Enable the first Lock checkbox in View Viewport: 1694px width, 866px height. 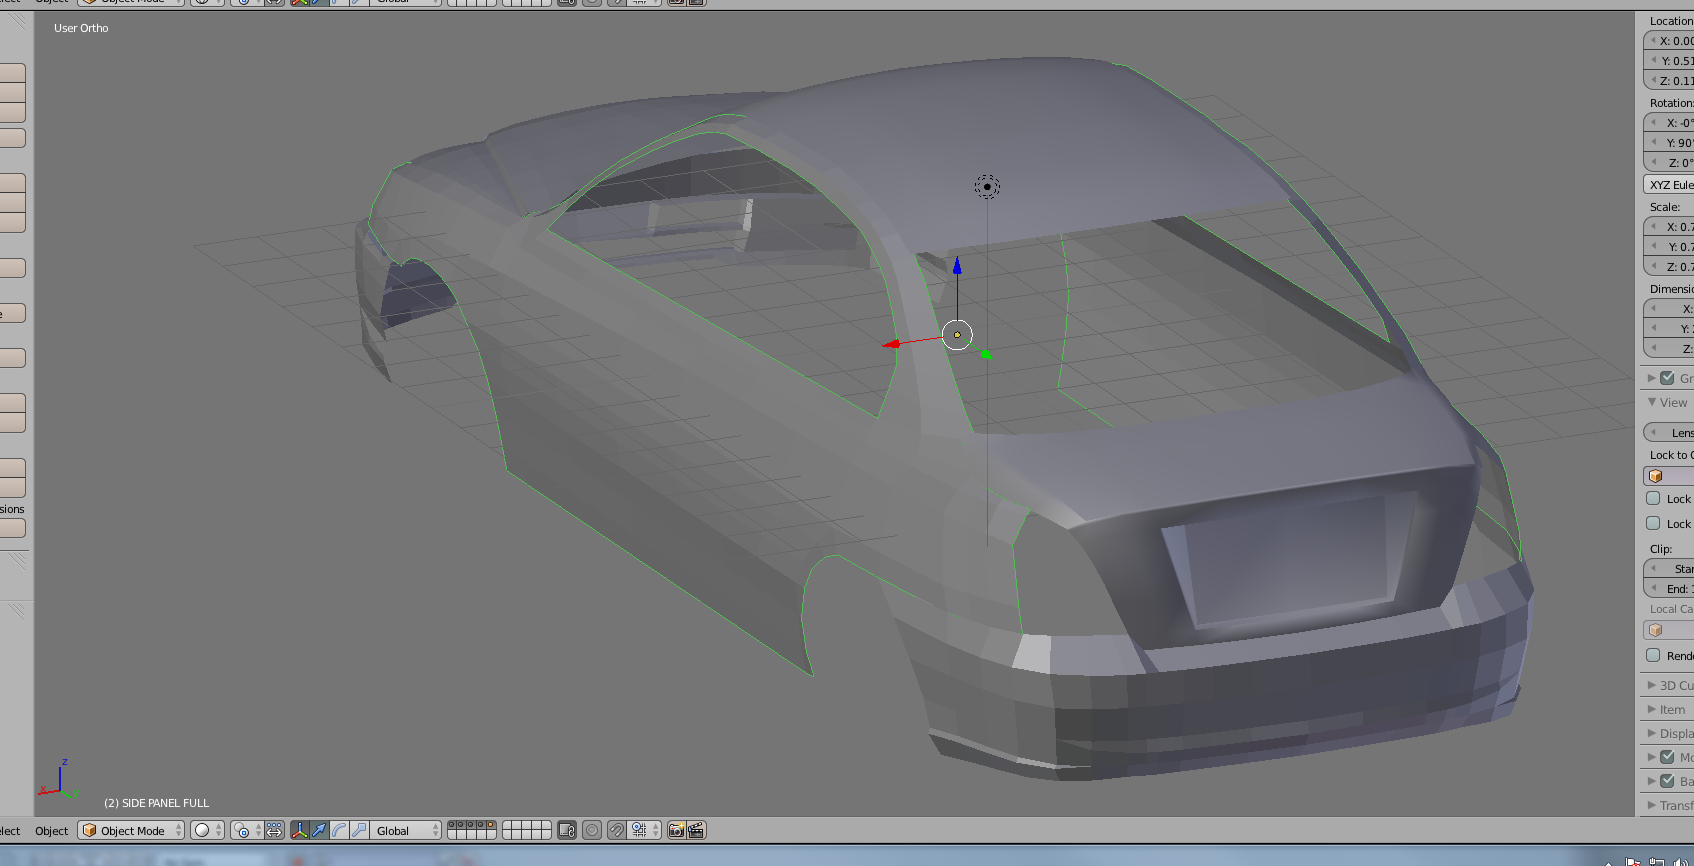[1653, 498]
